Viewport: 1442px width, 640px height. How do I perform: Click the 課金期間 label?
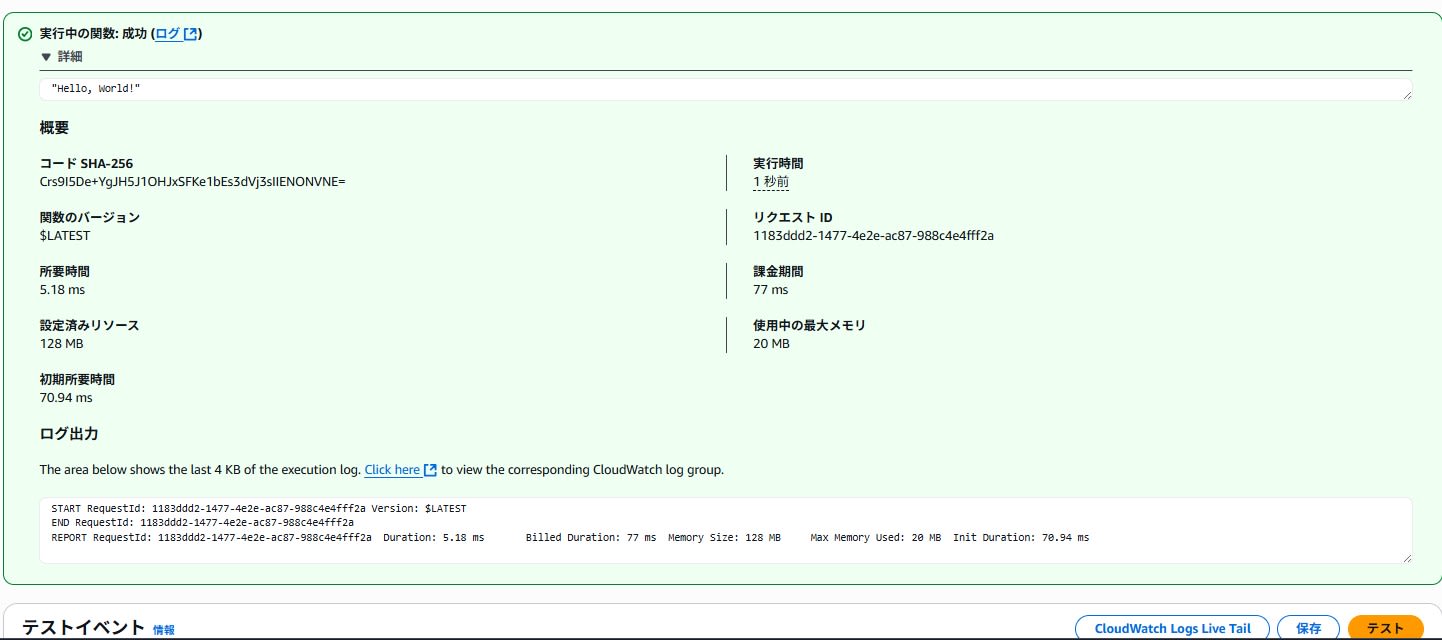pyautogui.click(x=778, y=271)
